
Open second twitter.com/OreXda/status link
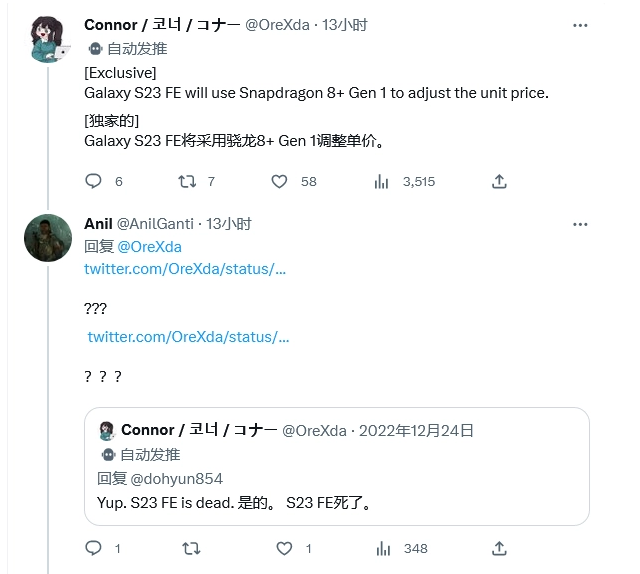(x=189, y=337)
